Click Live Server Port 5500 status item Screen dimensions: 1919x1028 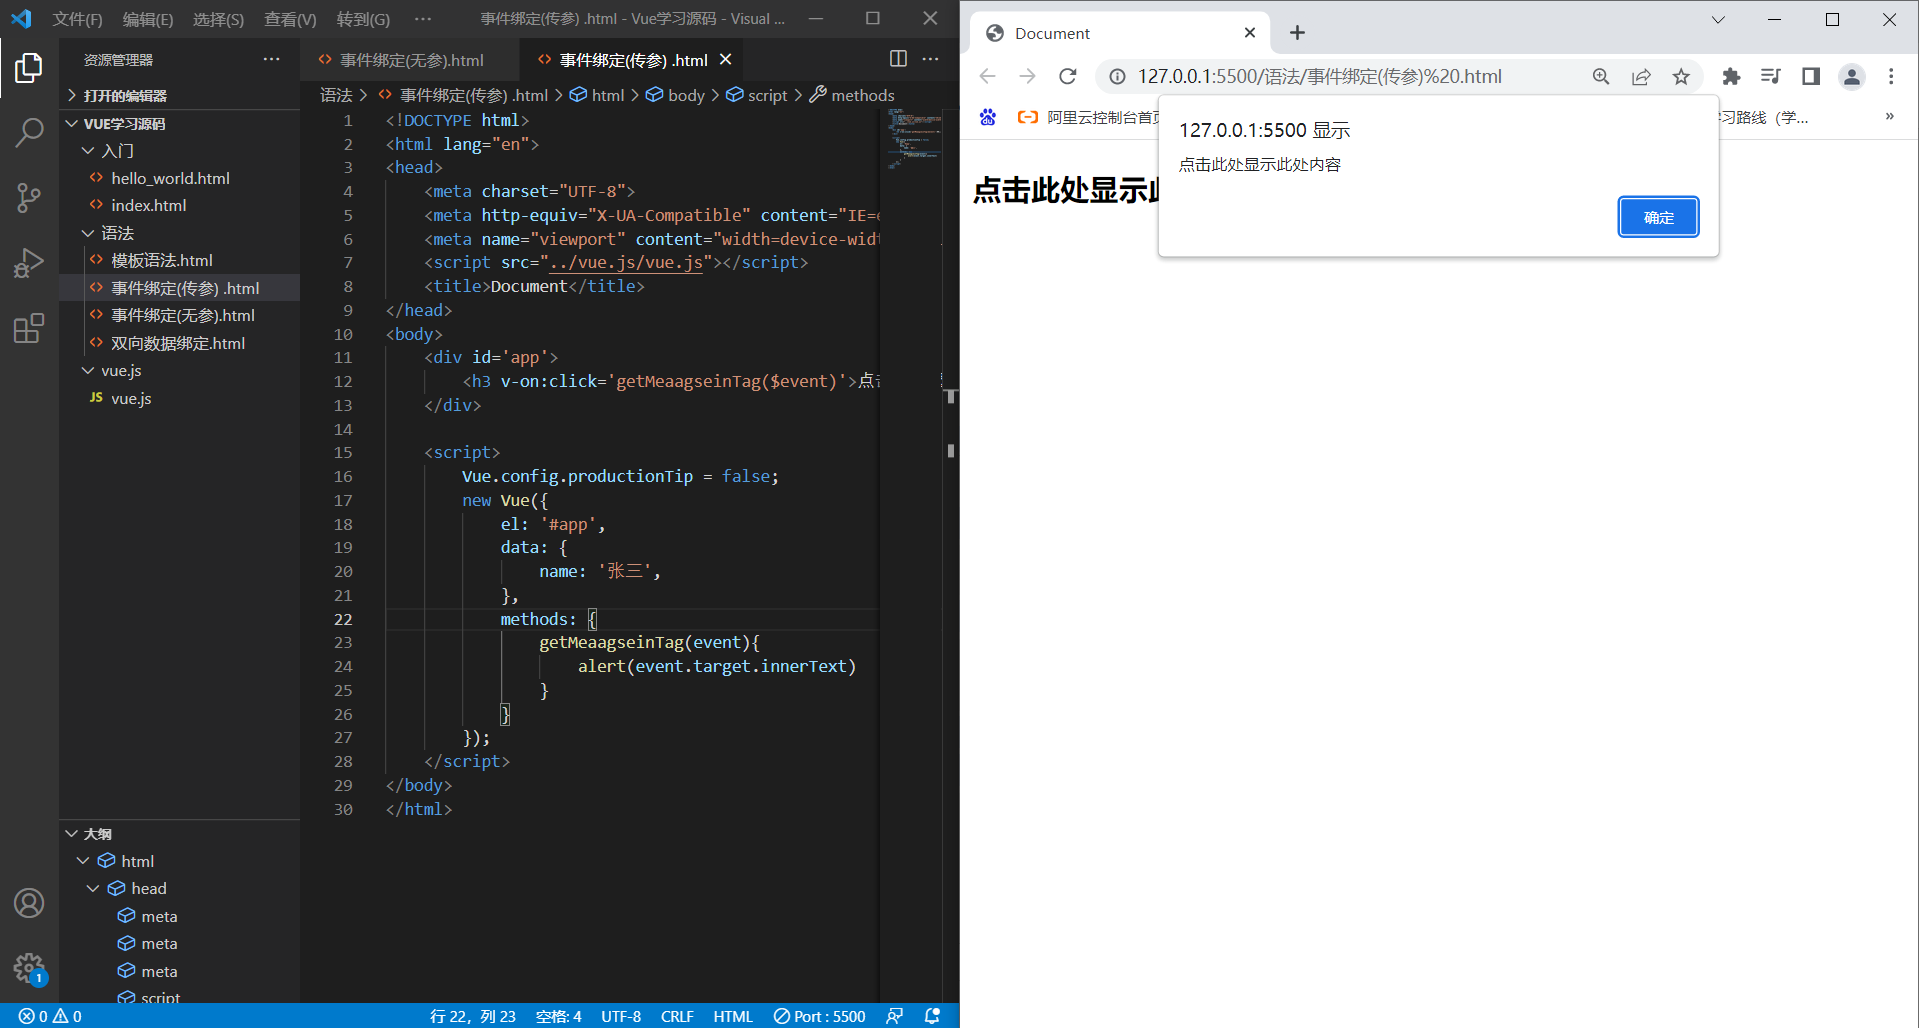[820, 1016]
